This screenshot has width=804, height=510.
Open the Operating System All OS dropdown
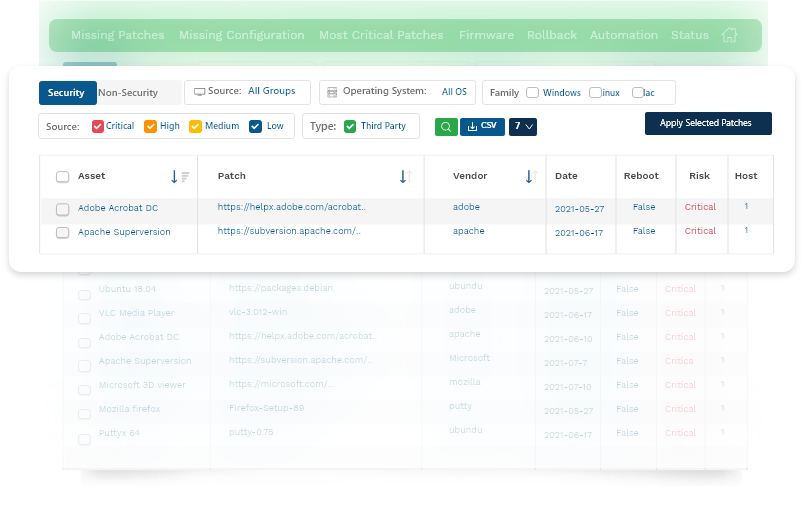point(397,92)
